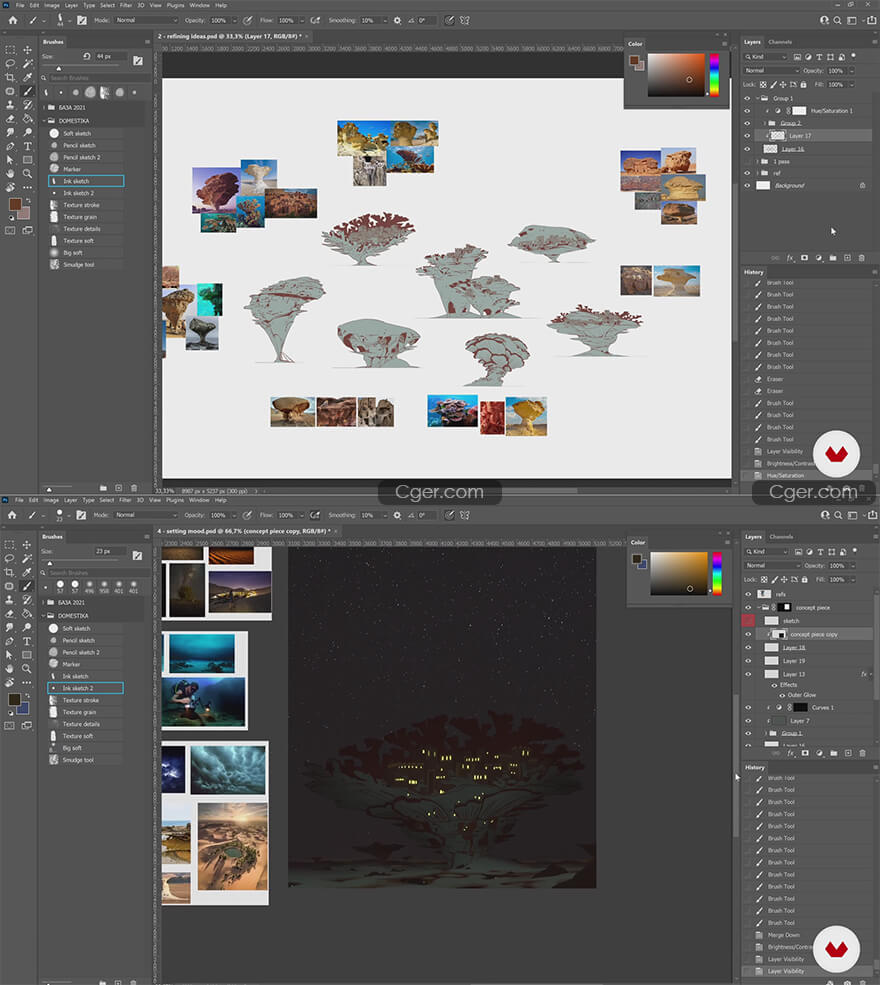Select the '2 - refining ideas.psd' document tab

pyautogui.click(x=230, y=37)
